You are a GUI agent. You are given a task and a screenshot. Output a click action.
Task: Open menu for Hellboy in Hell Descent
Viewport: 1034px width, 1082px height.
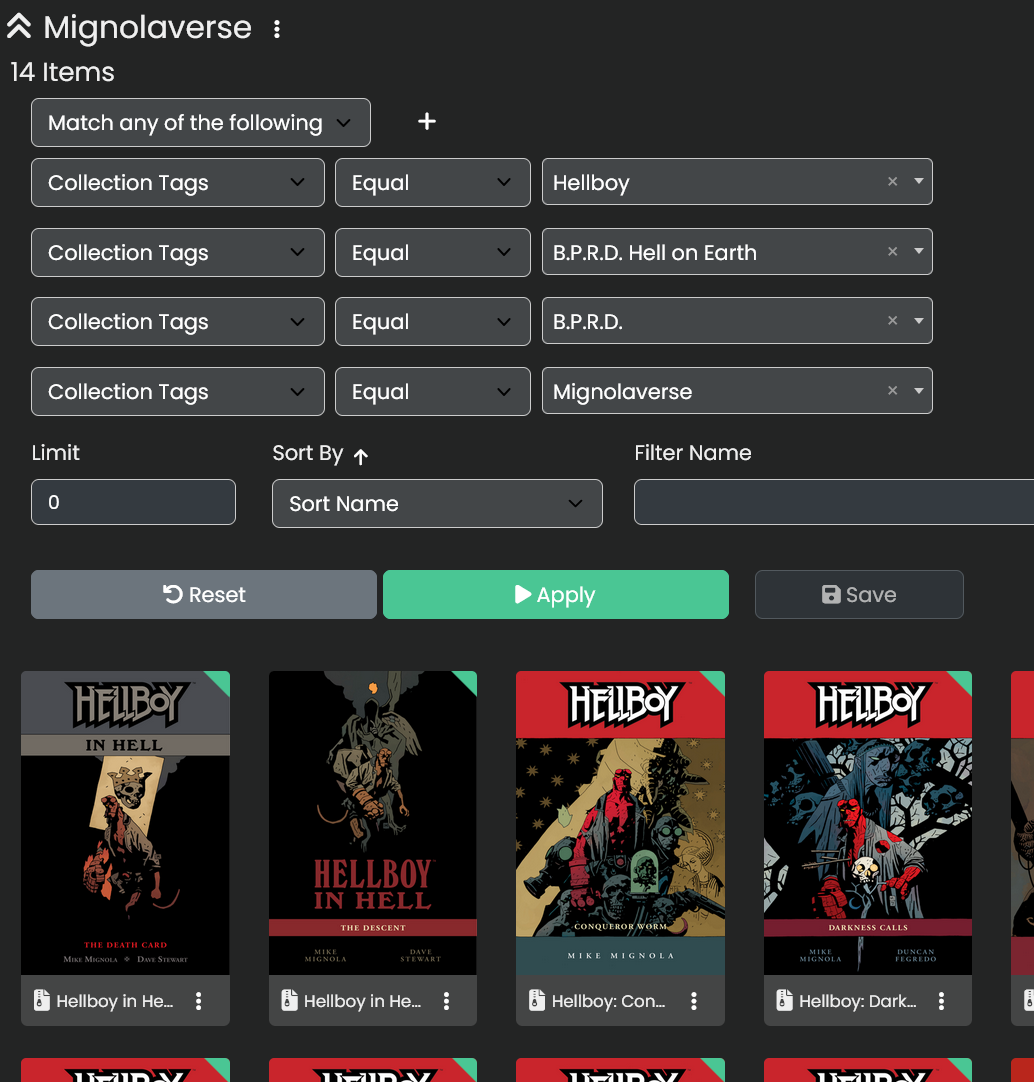coord(447,1001)
